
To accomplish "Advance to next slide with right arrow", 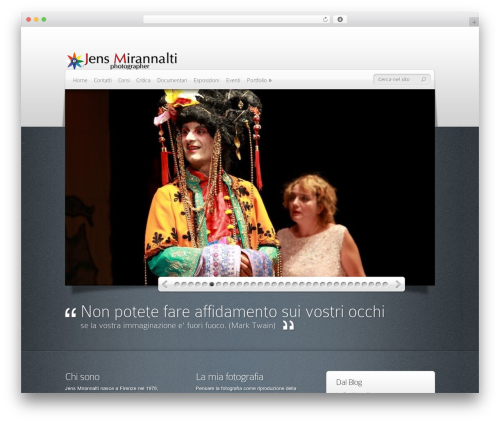I will (x=398, y=284).
